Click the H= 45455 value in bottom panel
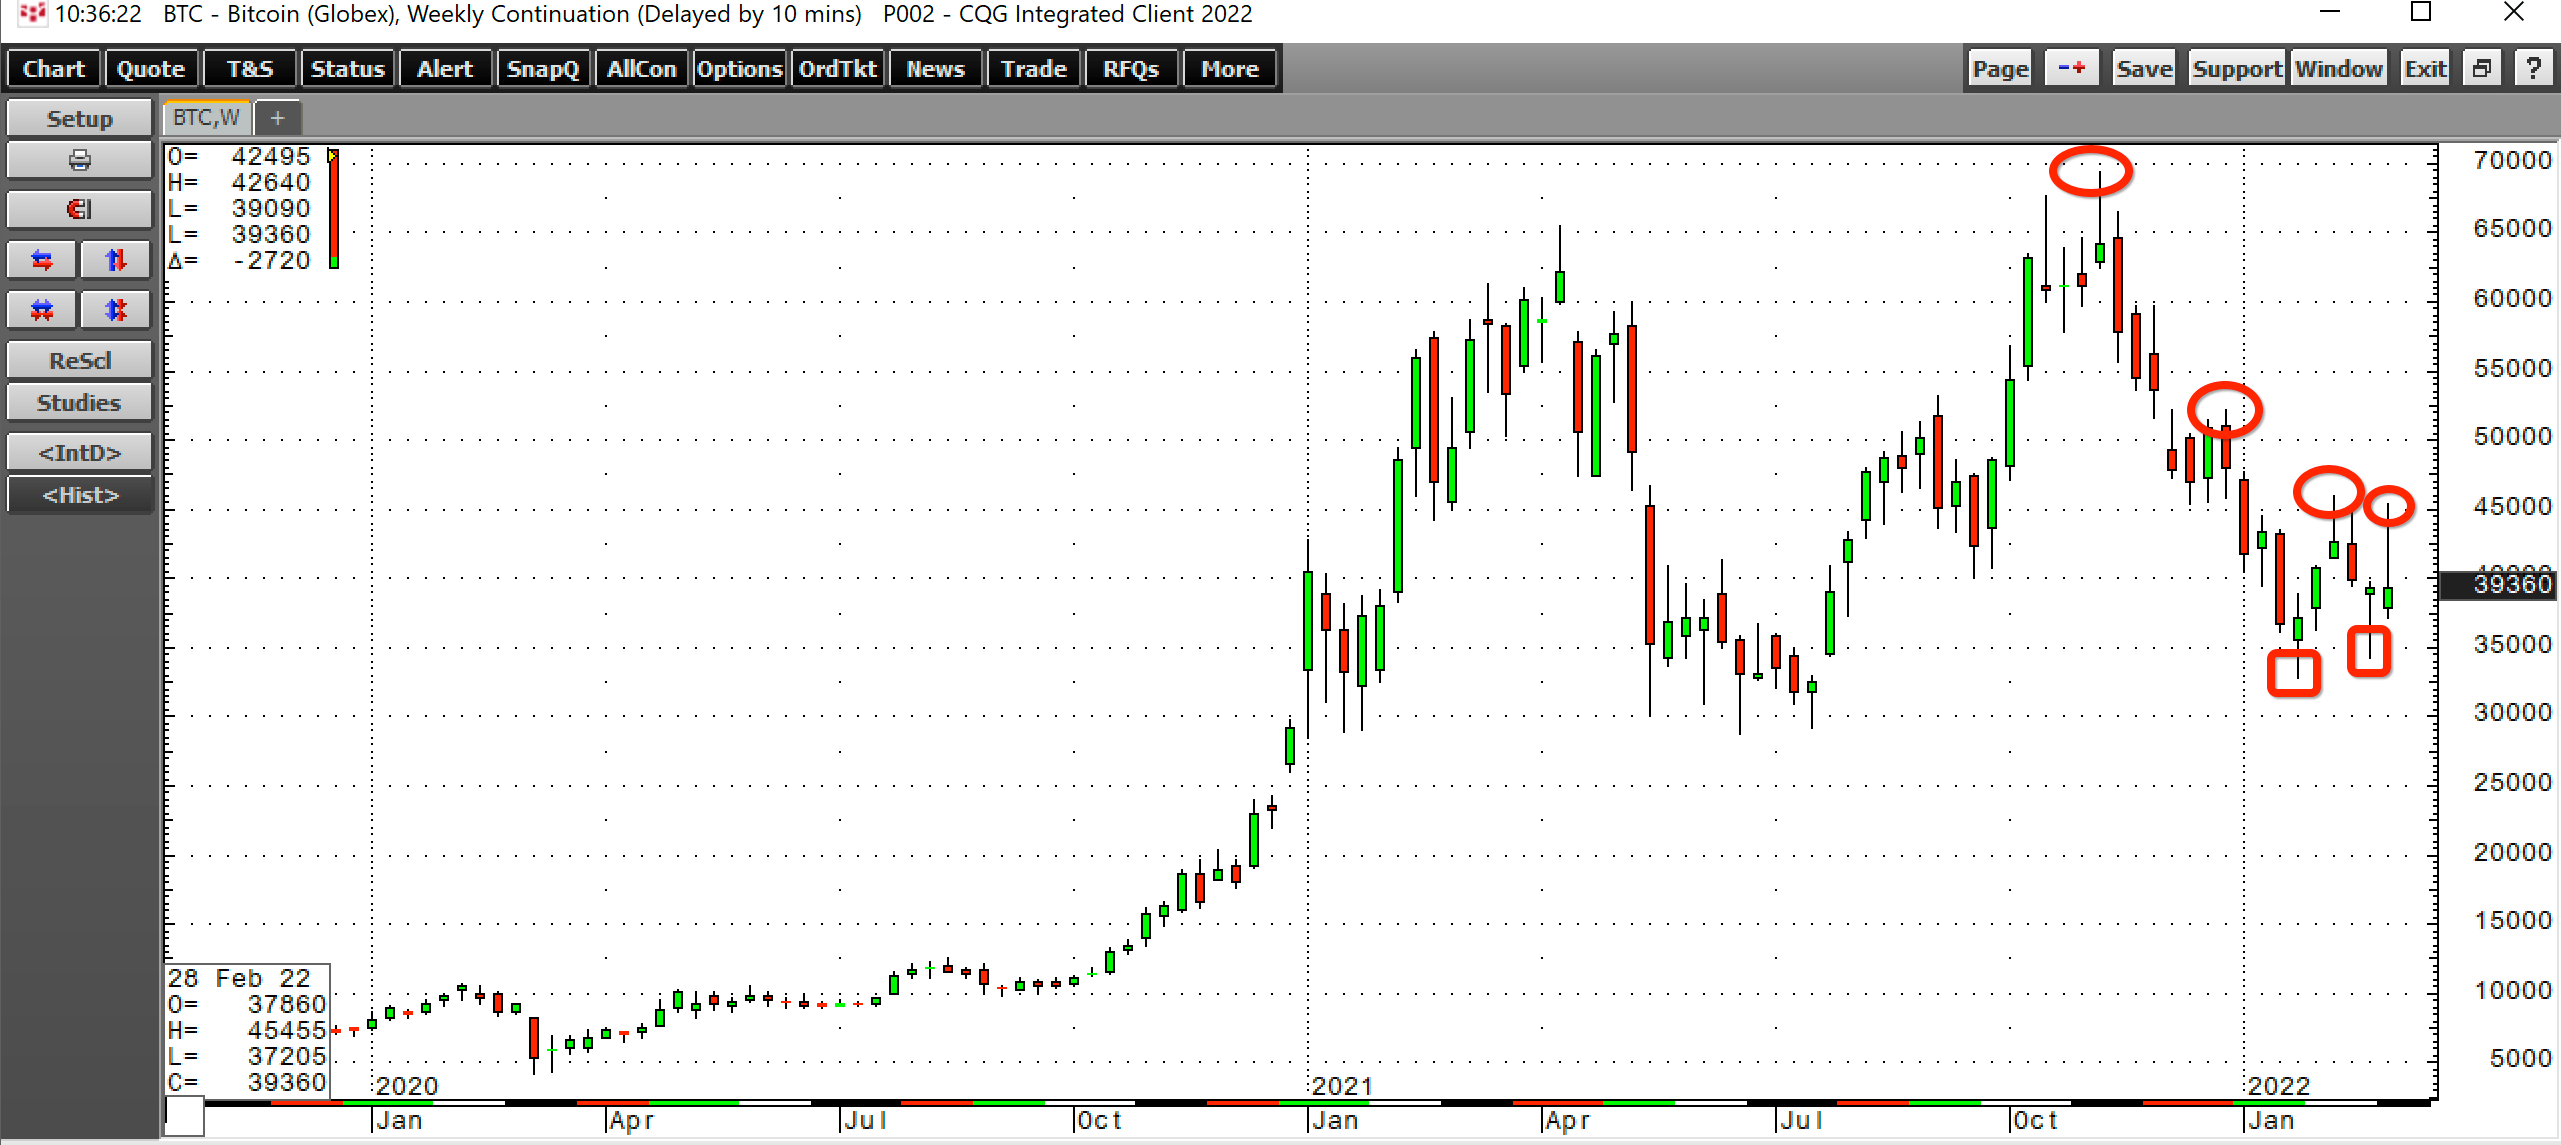 pyautogui.click(x=247, y=1029)
